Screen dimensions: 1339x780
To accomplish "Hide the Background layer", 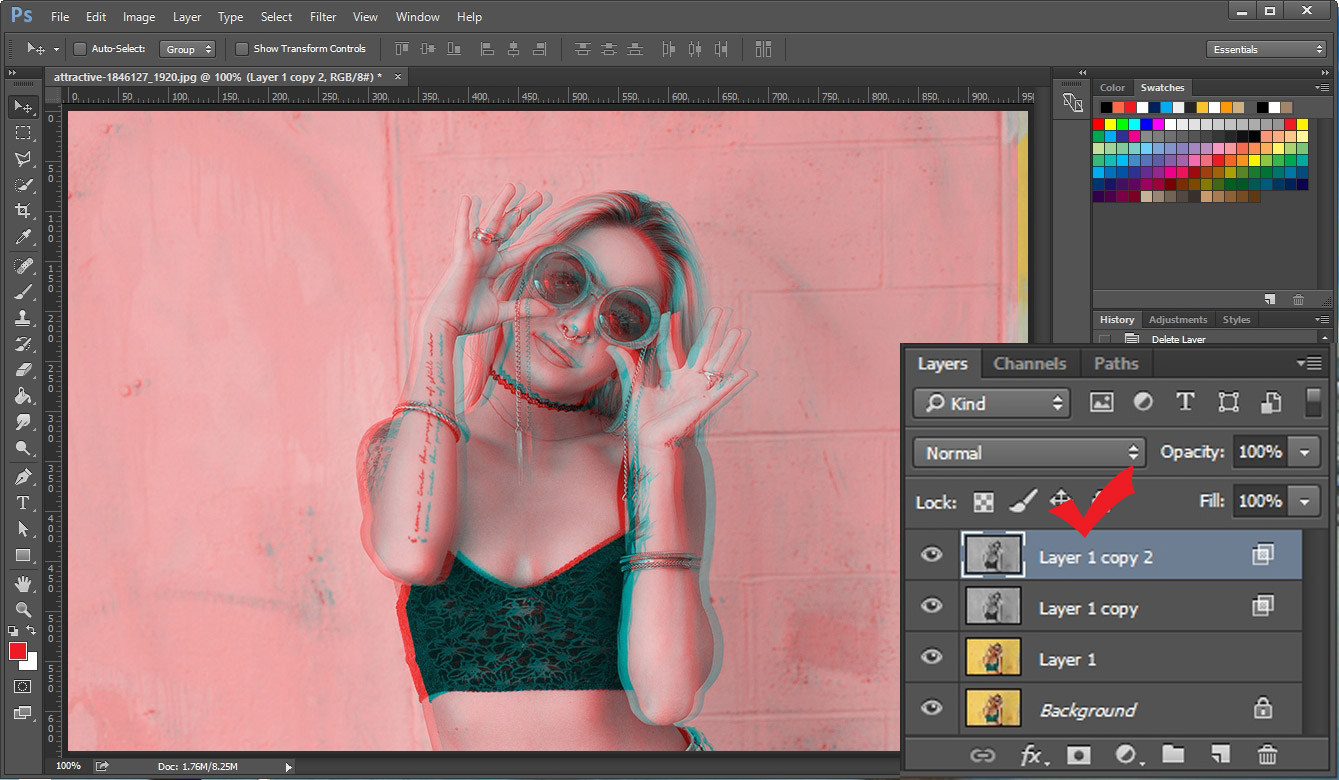I will point(931,707).
